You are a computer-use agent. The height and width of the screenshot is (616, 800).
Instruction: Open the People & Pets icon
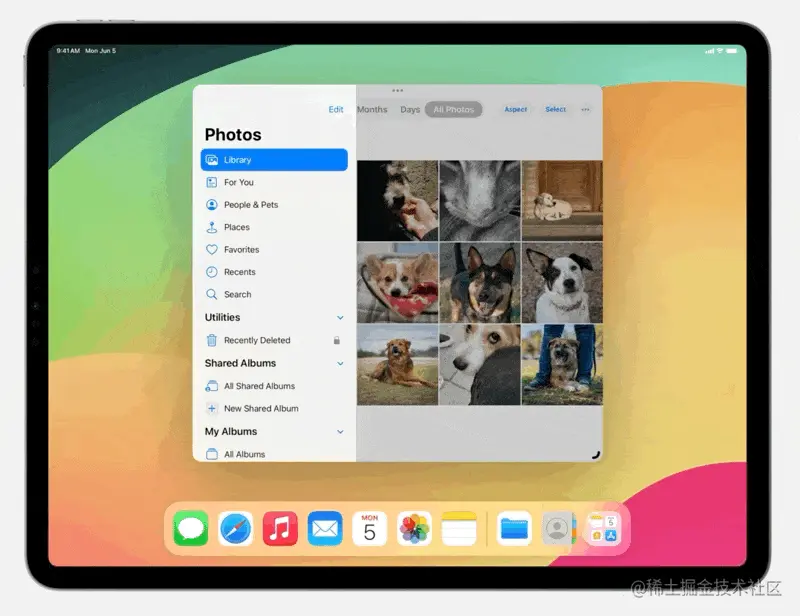point(211,205)
